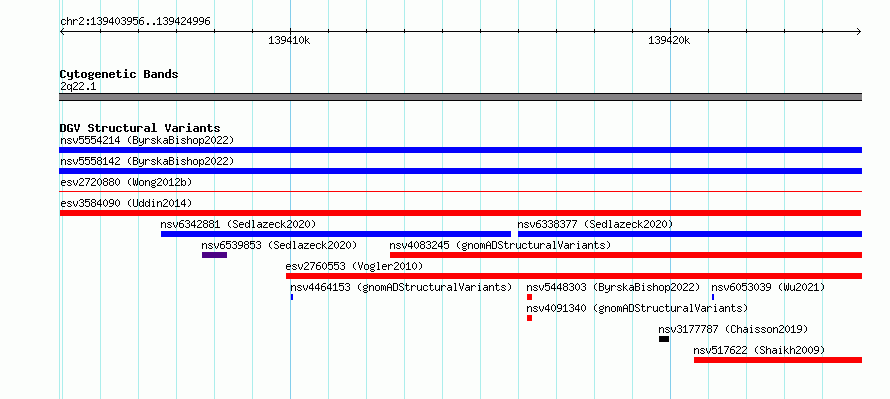Click the esv2720880 (Wong2012b) label
This screenshot has height=399, width=890.
[126, 182]
